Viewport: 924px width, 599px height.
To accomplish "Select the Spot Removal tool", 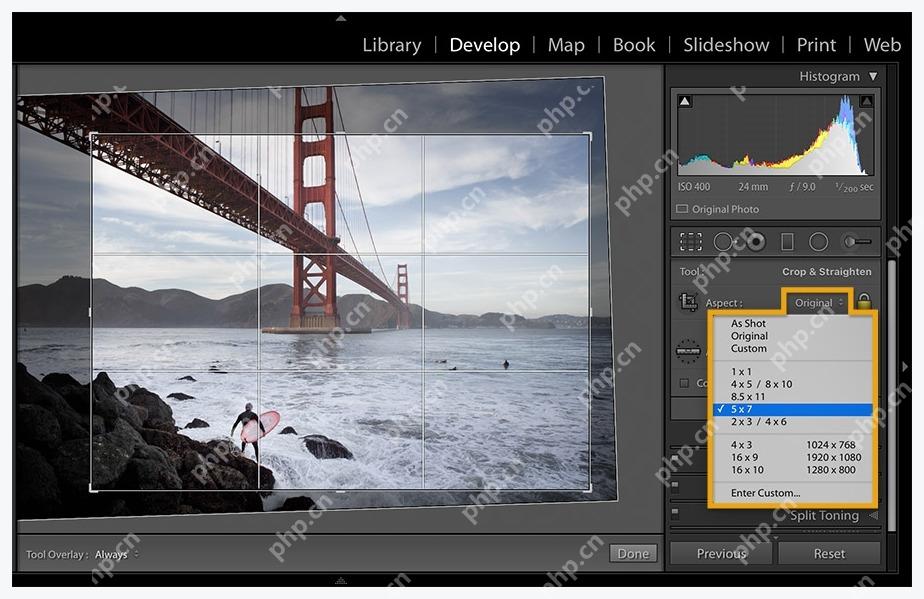I will point(723,242).
